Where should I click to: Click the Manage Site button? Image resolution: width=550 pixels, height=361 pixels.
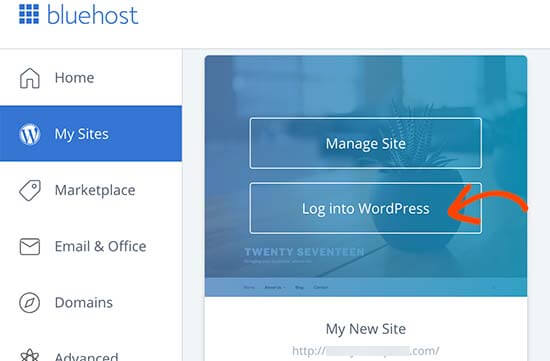tap(365, 143)
